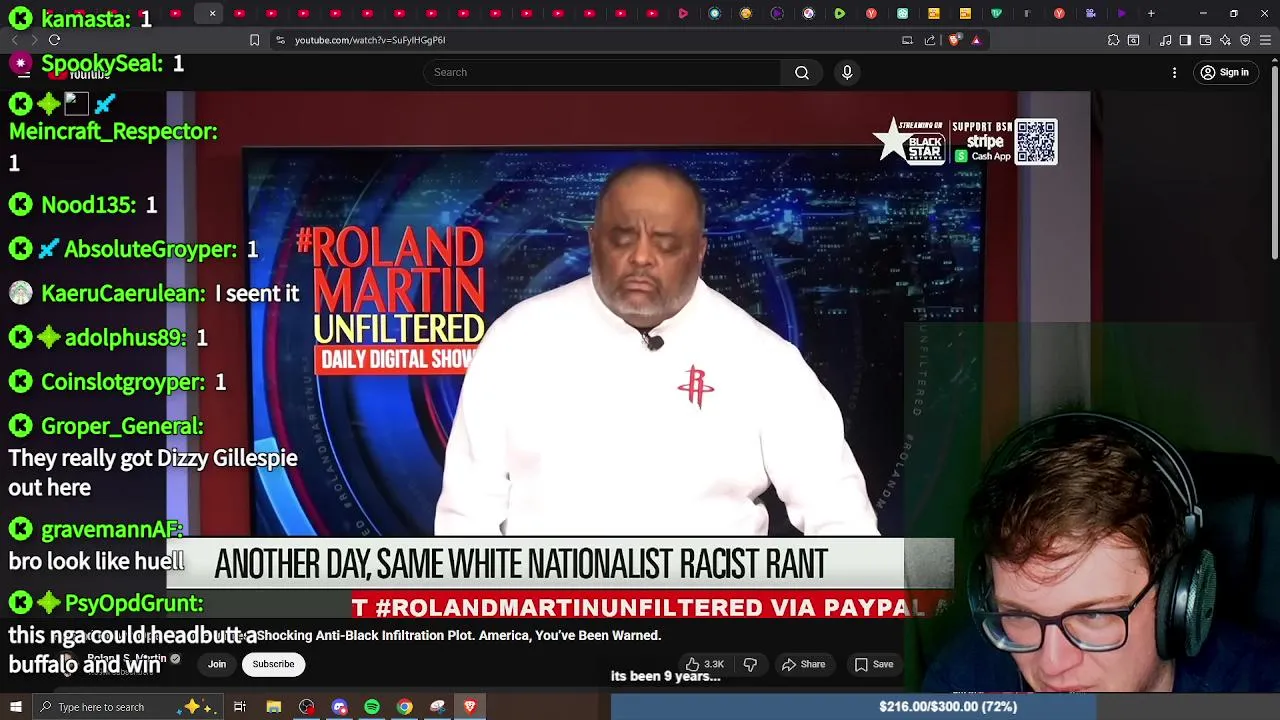Image resolution: width=1280 pixels, height=720 pixels.
Task: Click the Join membership button
Action: pyautogui.click(x=216, y=664)
